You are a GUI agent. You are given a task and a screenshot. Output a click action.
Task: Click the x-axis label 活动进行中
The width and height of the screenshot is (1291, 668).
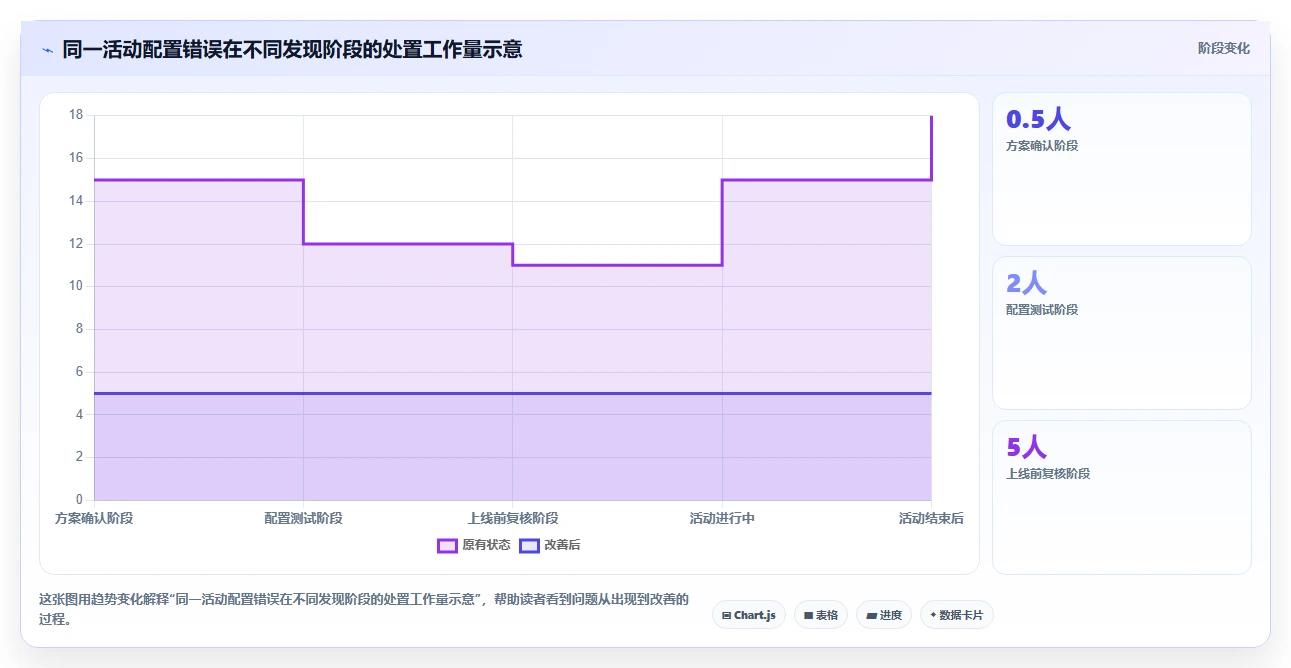click(722, 518)
